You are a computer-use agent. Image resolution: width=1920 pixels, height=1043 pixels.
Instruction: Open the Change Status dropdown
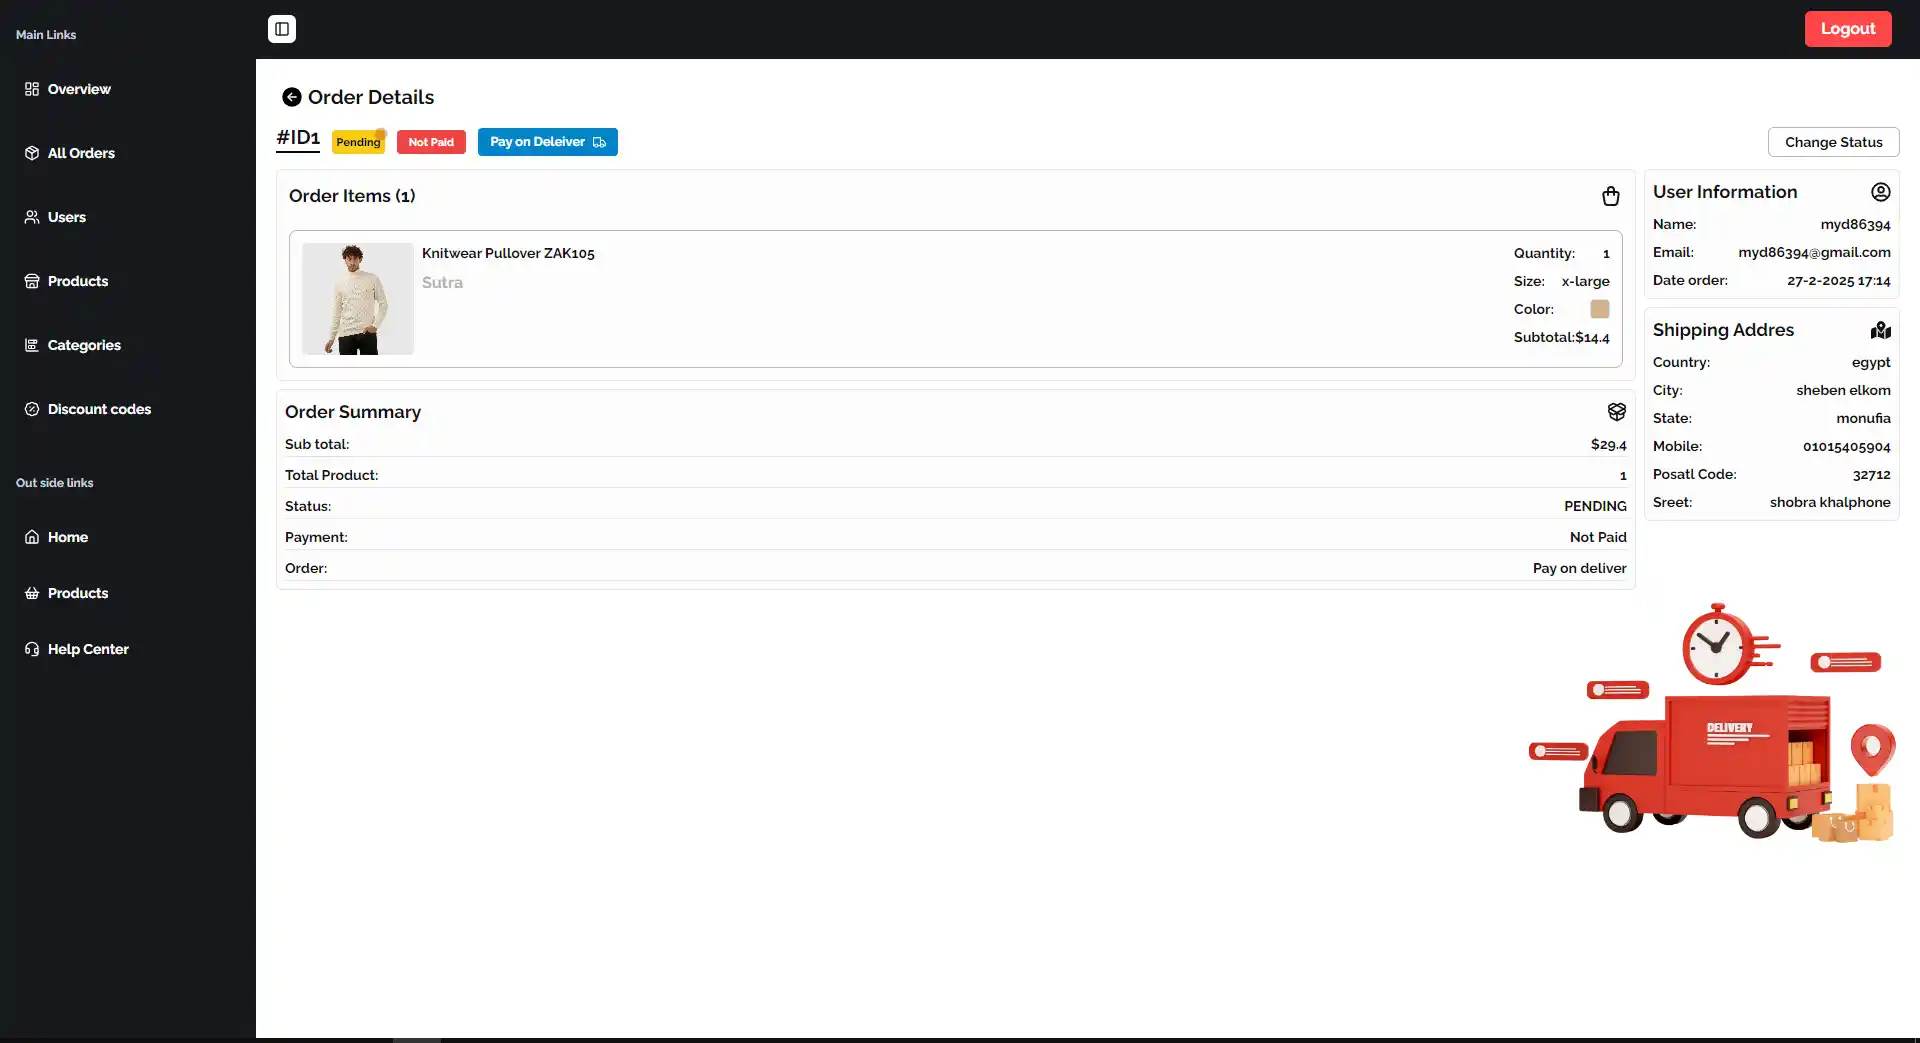(x=1833, y=142)
